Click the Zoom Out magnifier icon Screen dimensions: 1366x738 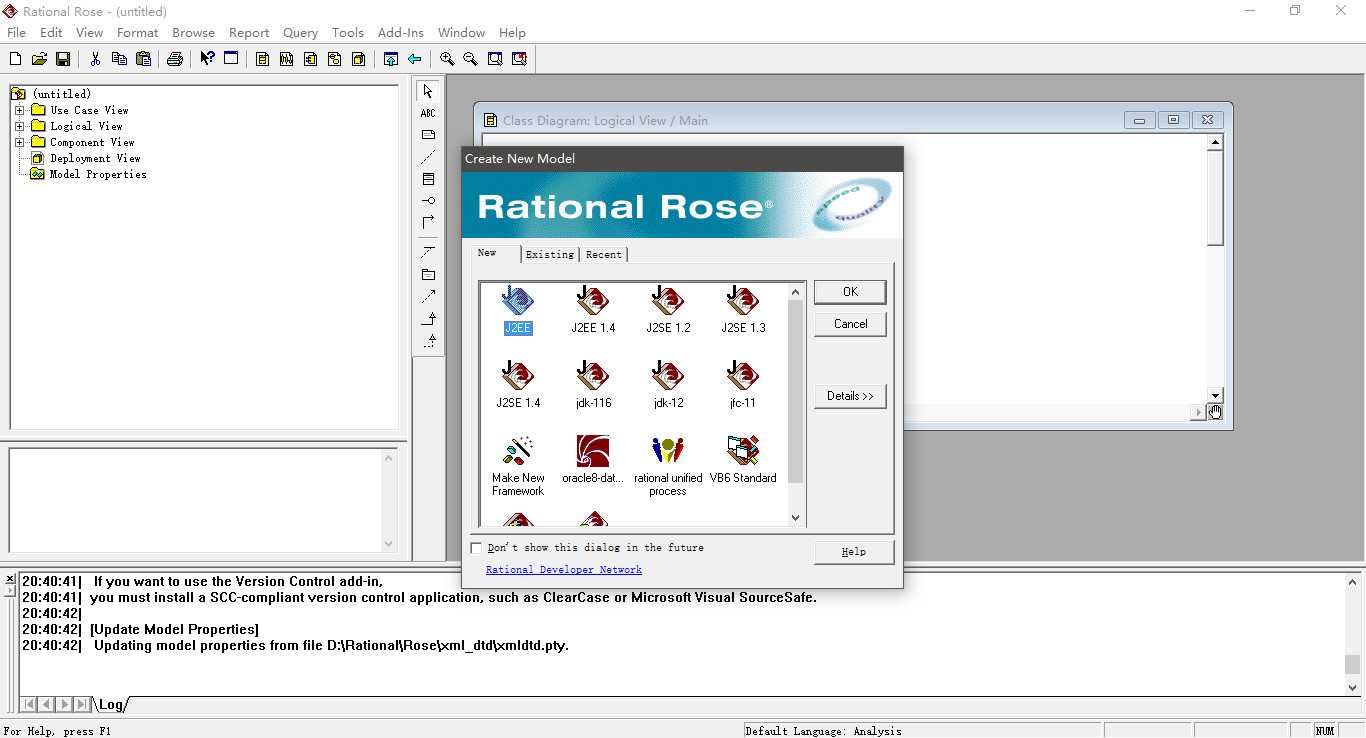coord(471,59)
